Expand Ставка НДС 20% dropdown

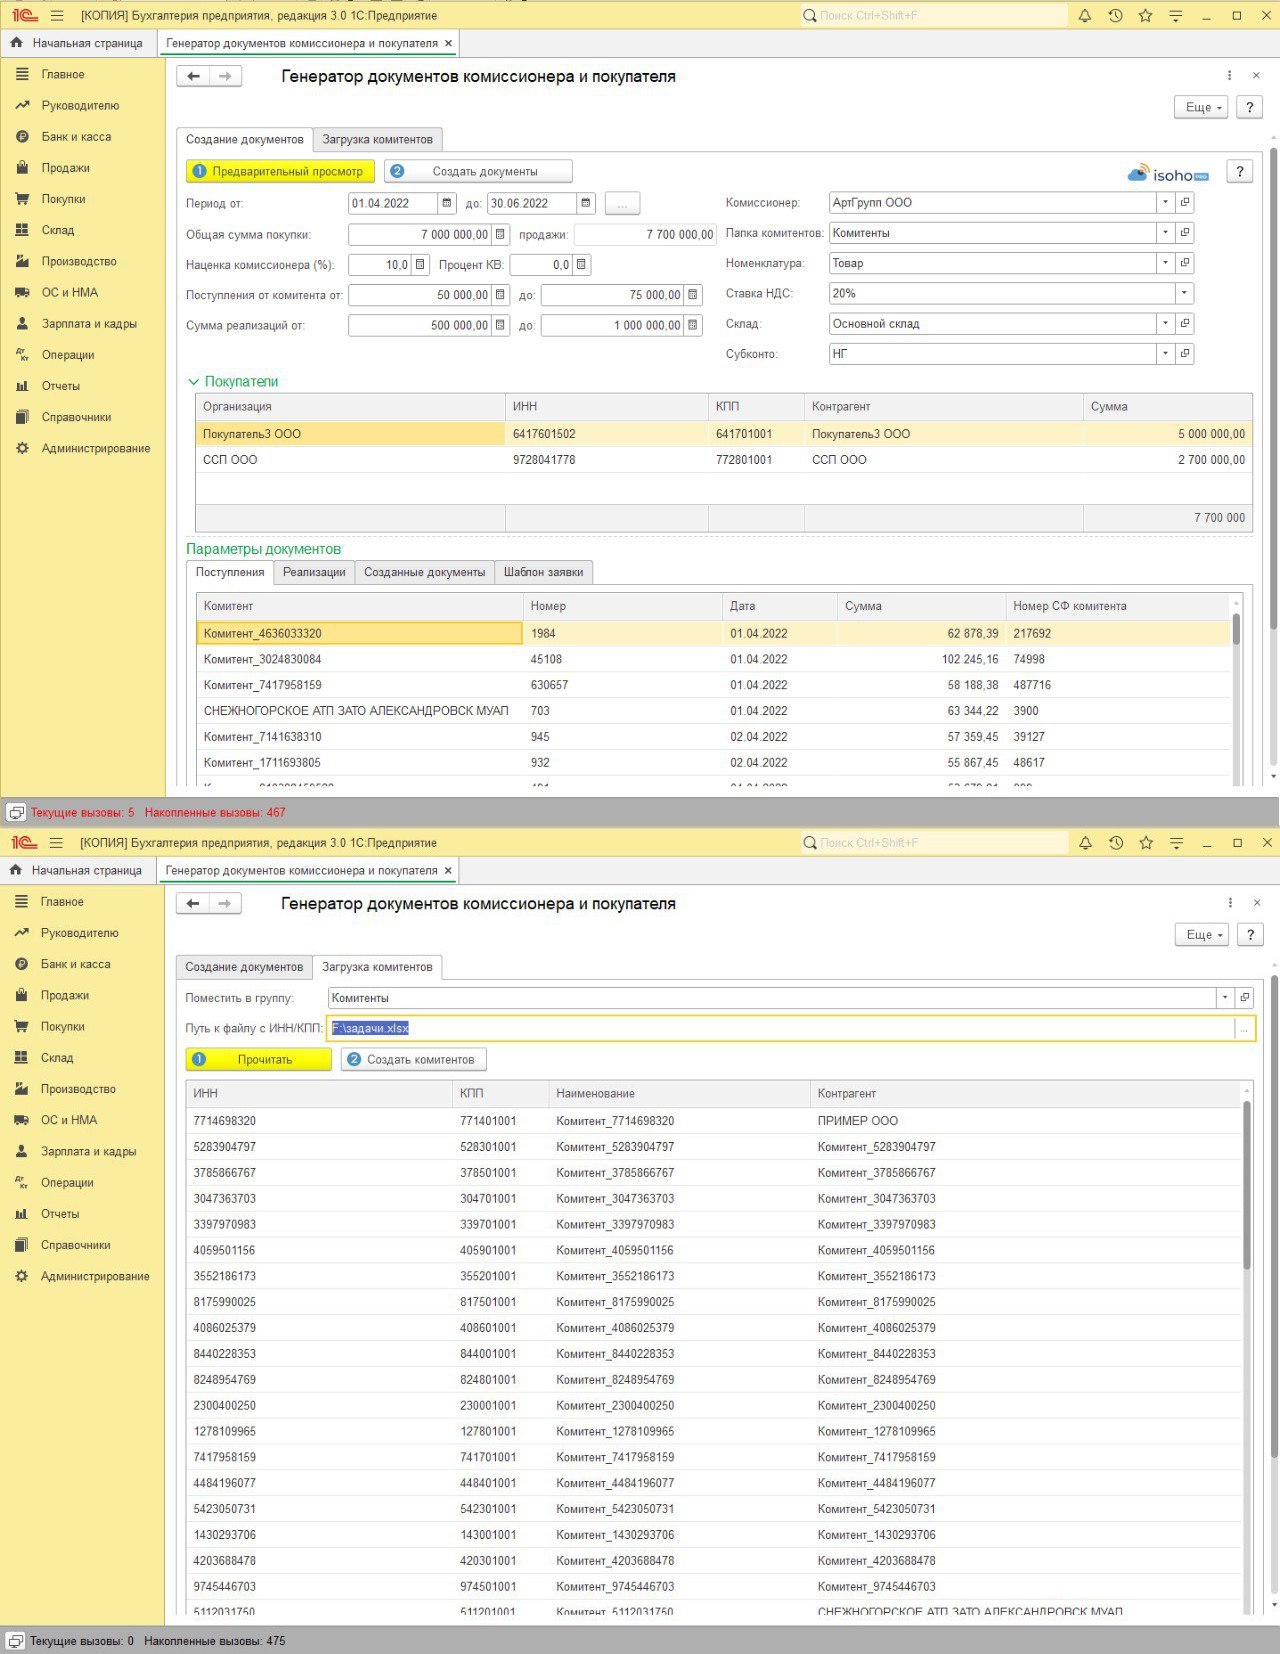point(1184,293)
